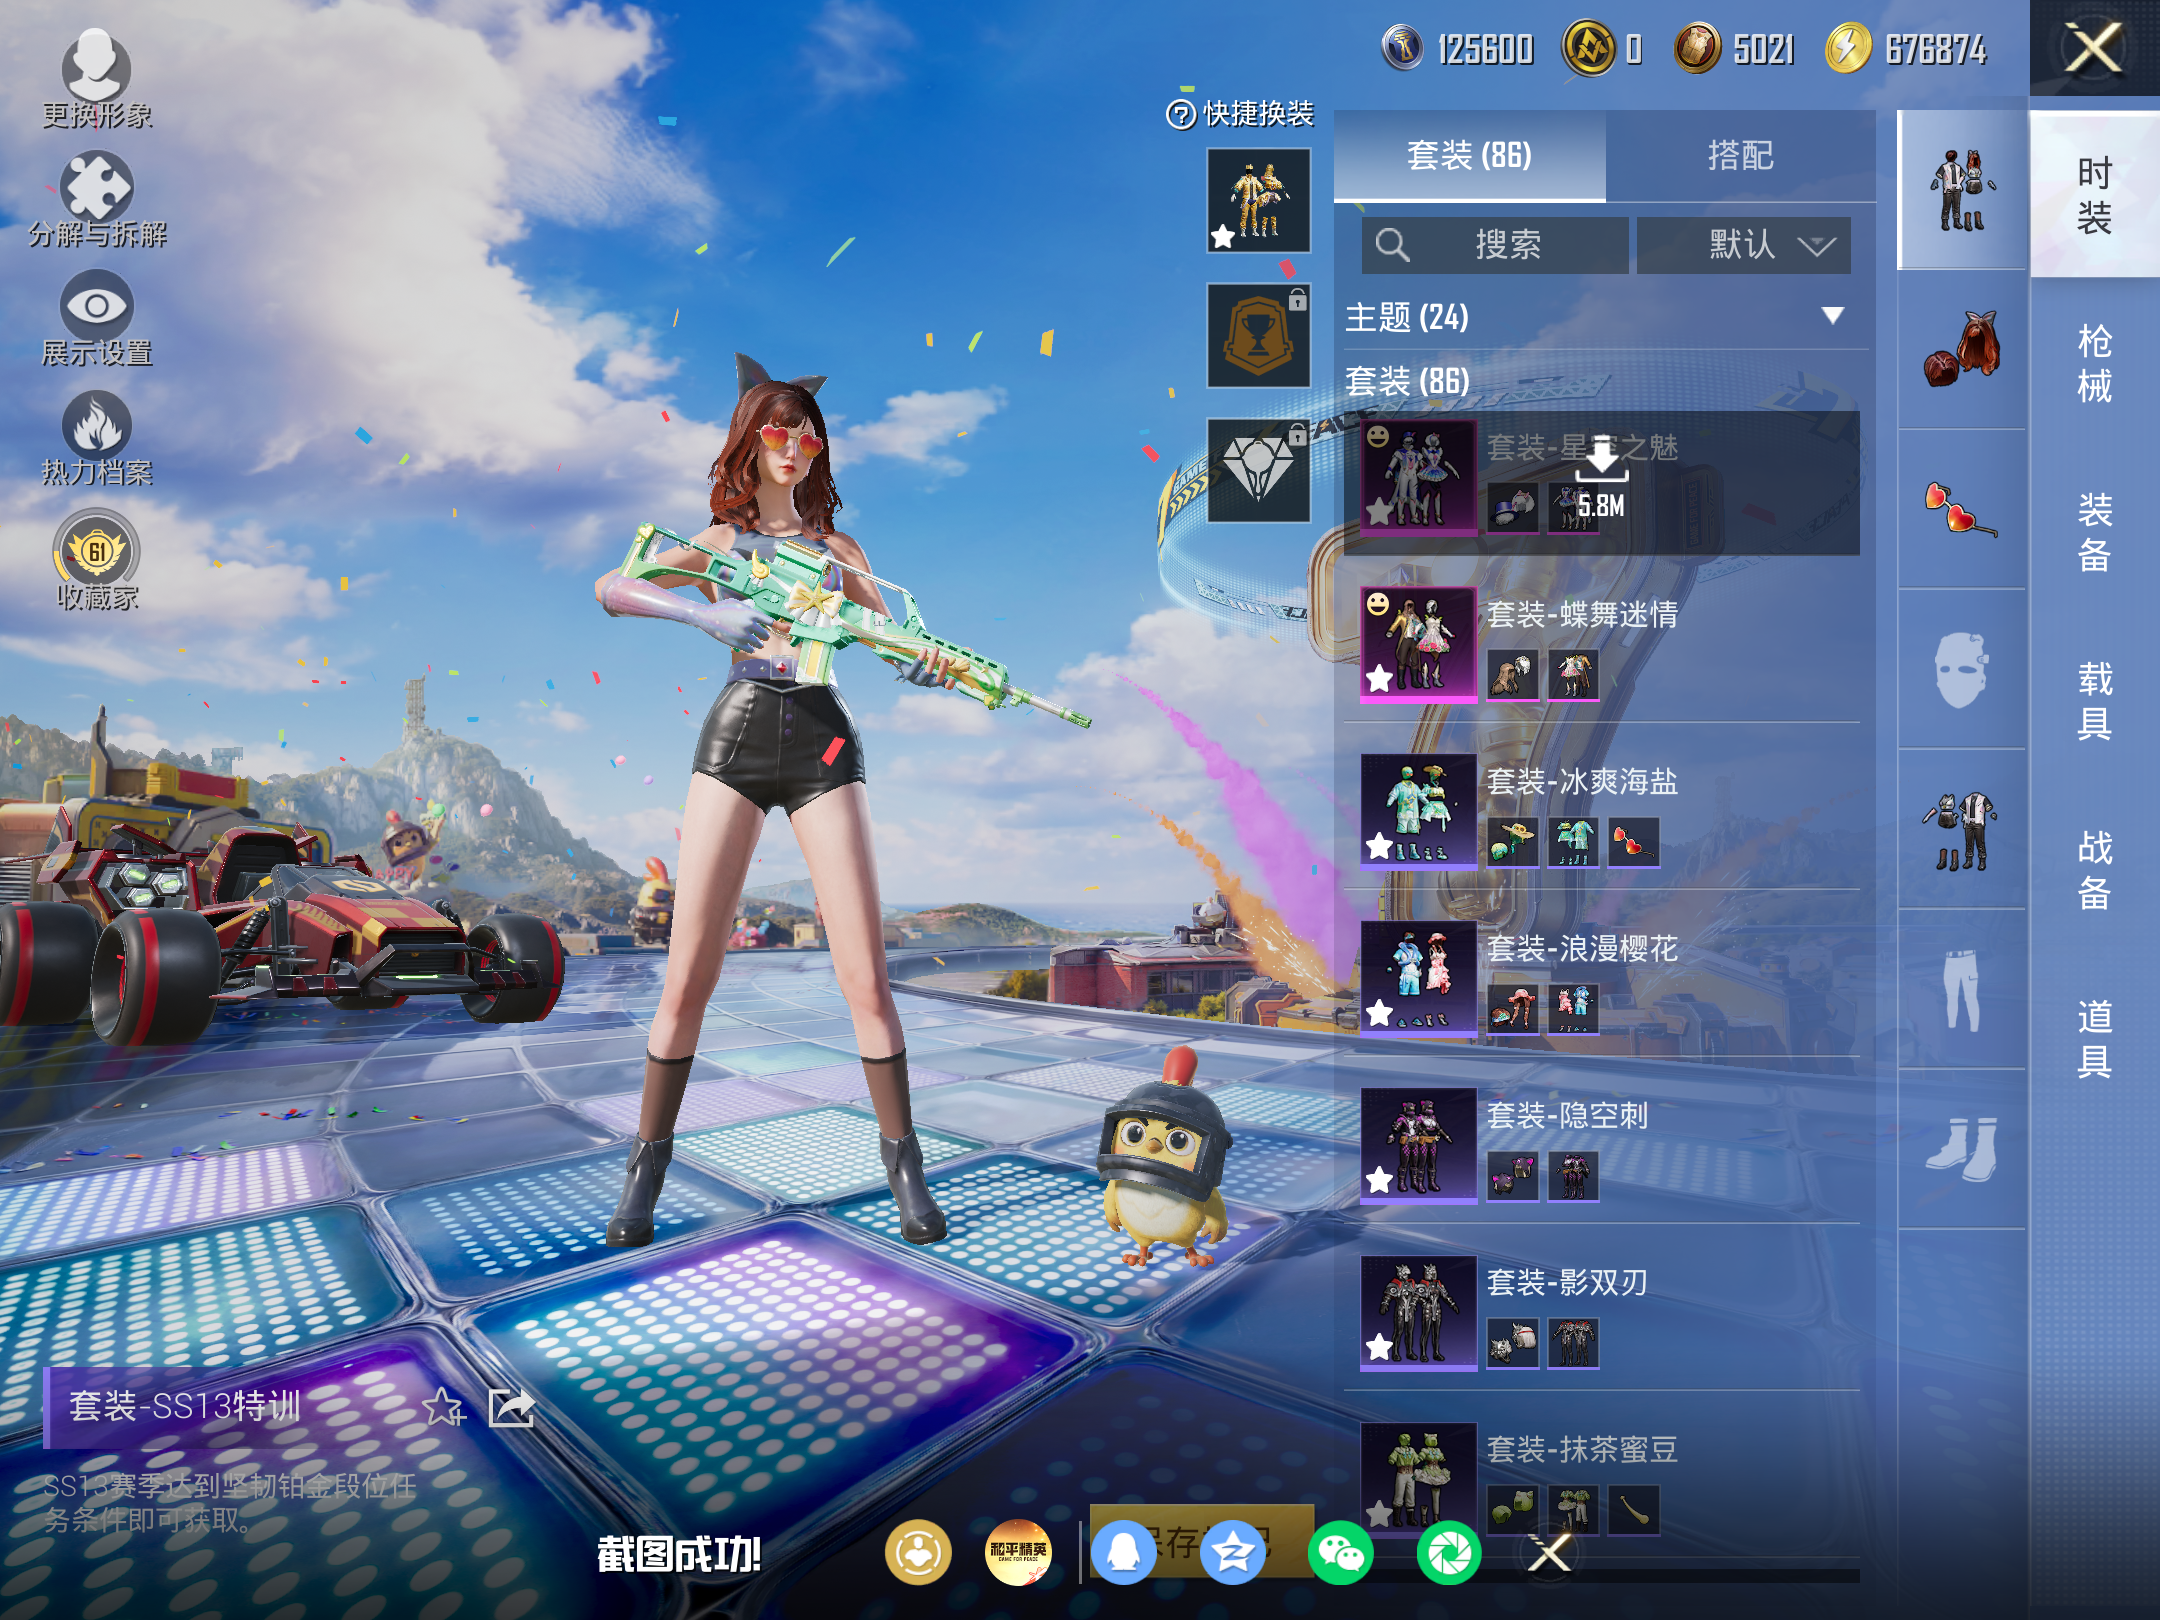
Task: Select the 套装-蝶舞迷情 outfit thumbnail
Action: click(x=1418, y=644)
